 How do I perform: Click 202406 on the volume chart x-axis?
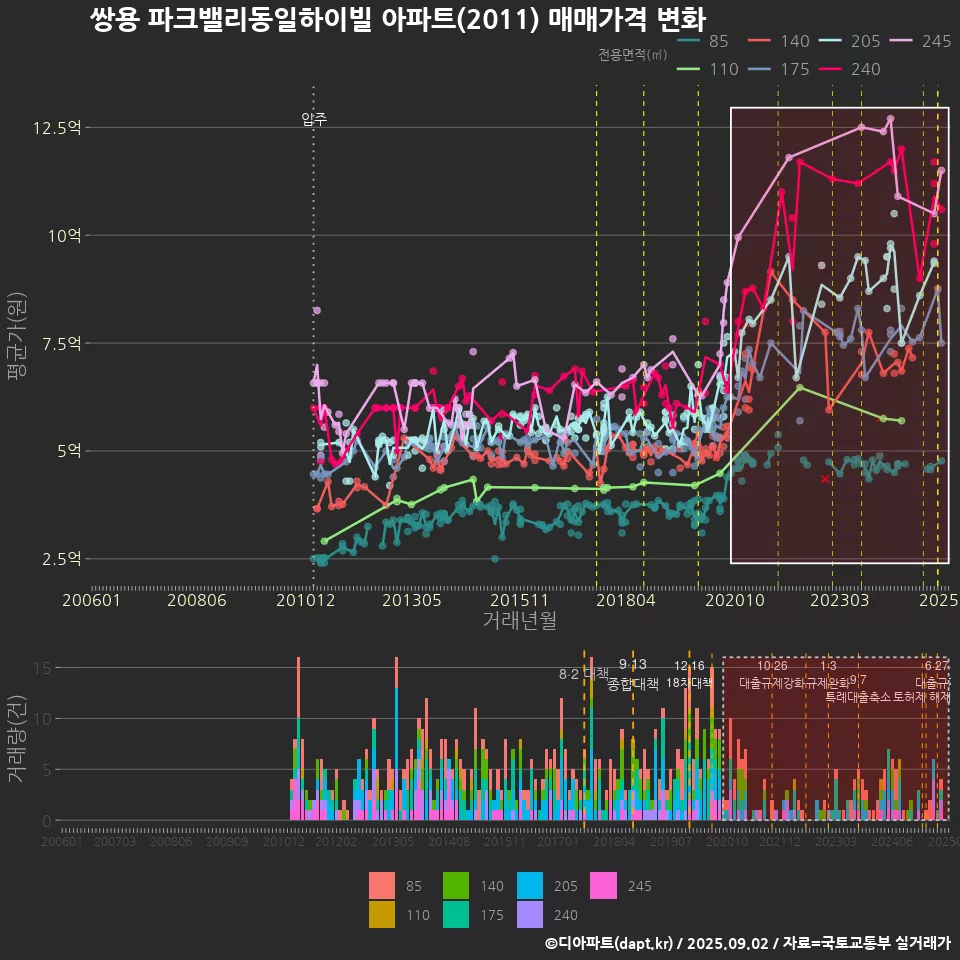pyautogui.click(x=892, y=841)
